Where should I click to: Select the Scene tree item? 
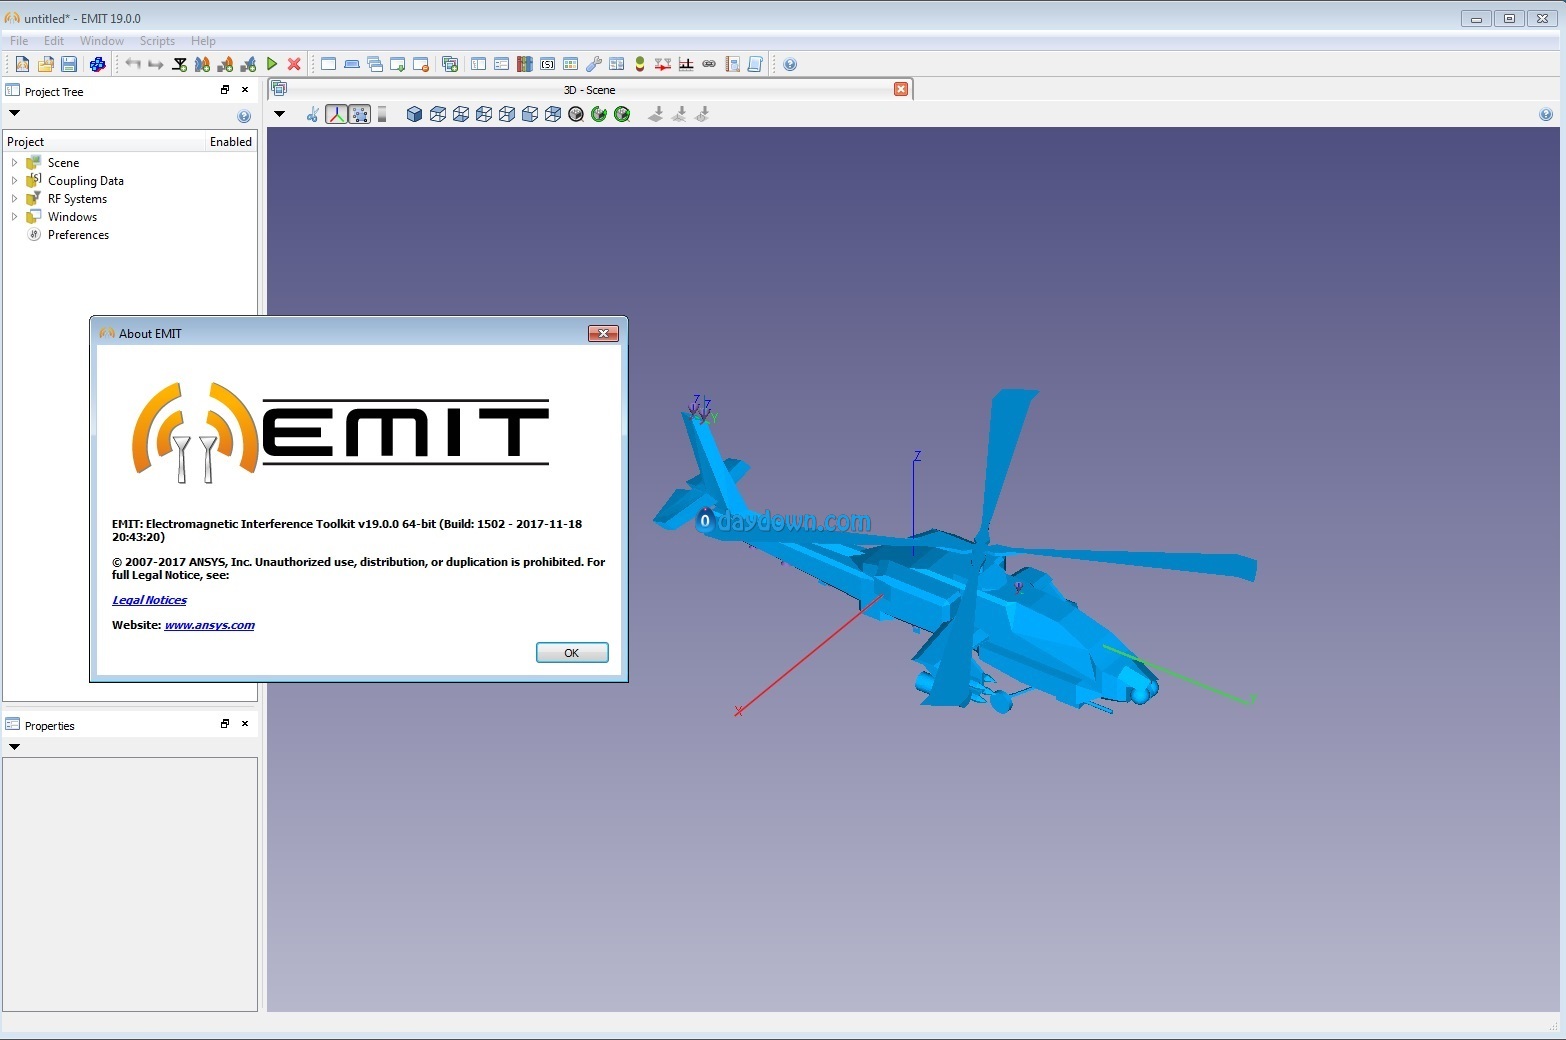(63, 163)
